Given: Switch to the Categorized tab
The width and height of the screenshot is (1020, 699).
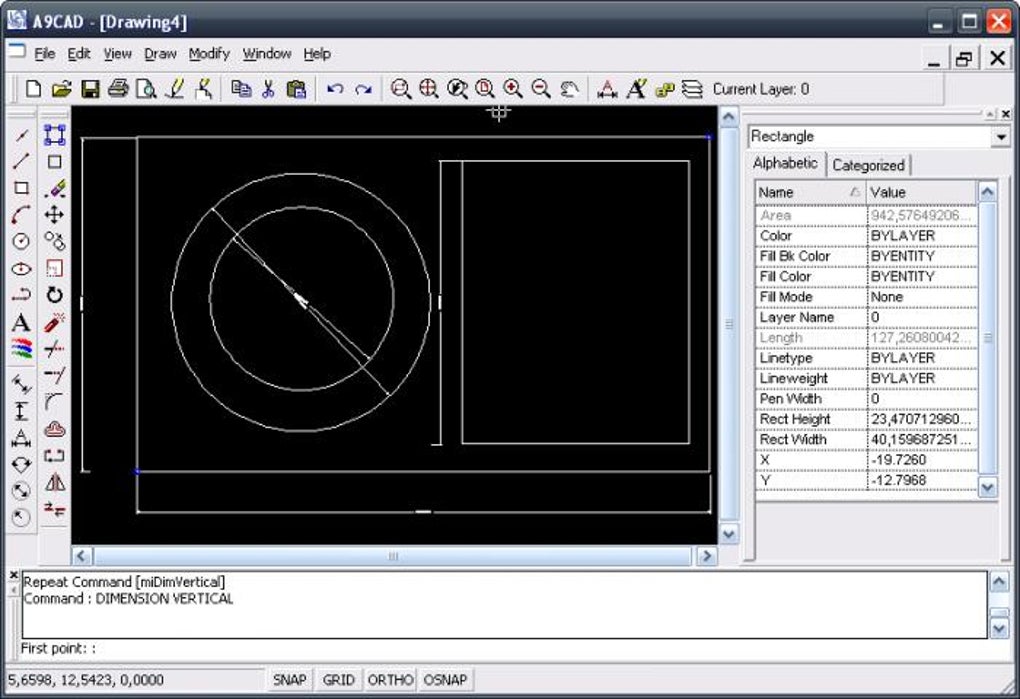Looking at the screenshot, I should tap(868, 166).
